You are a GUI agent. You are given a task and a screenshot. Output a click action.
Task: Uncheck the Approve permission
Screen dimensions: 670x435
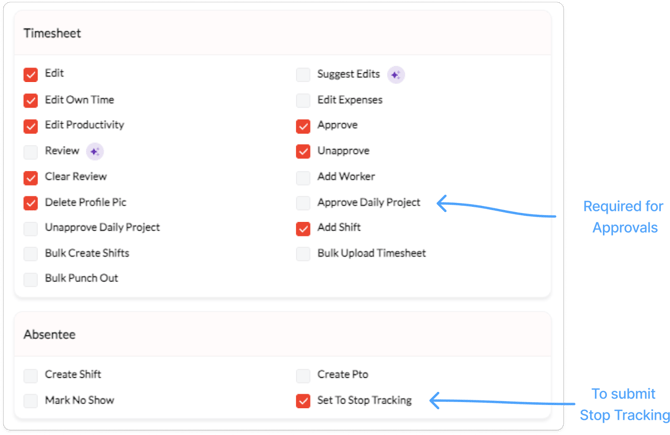303,125
